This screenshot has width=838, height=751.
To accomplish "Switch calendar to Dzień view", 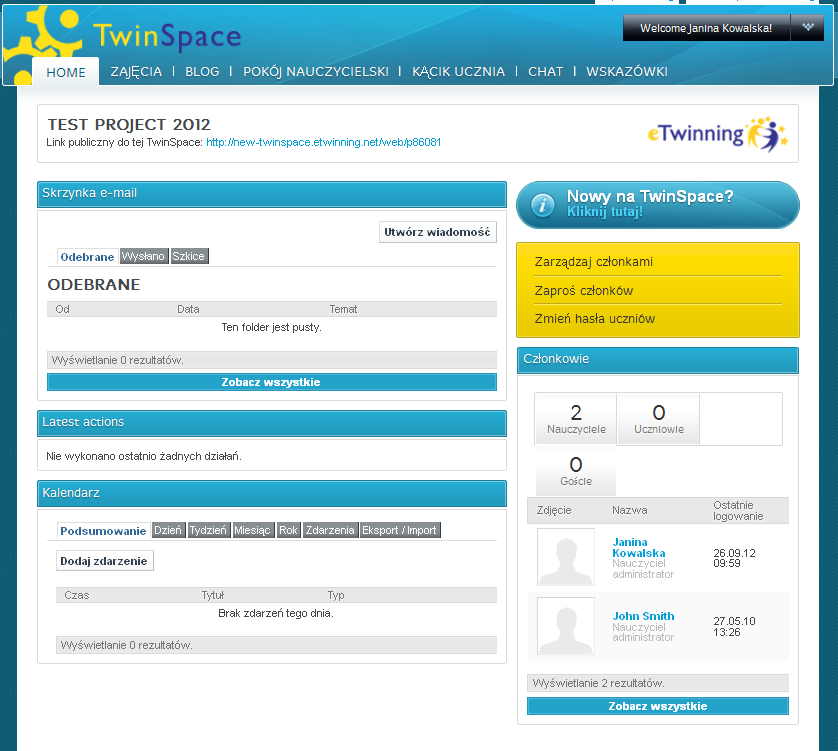I will coord(168,530).
